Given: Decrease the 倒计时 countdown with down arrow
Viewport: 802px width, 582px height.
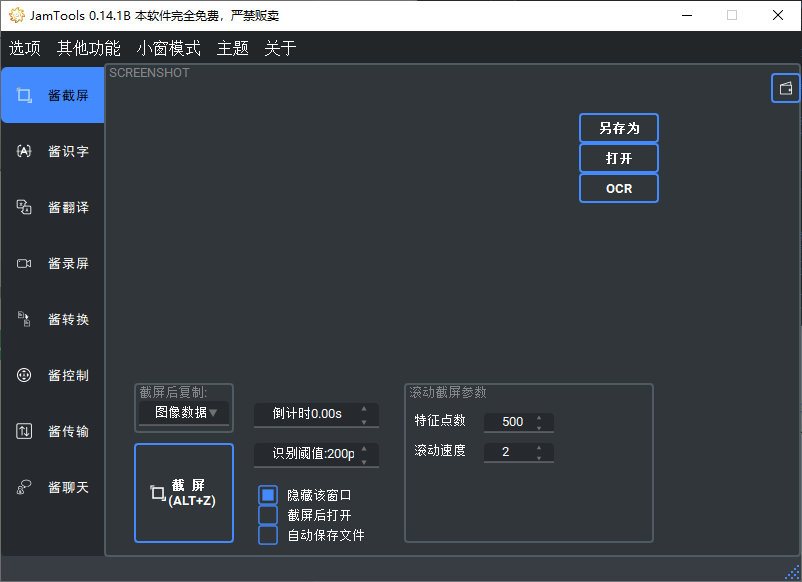Looking at the screenshot, I should coord(364,422).
